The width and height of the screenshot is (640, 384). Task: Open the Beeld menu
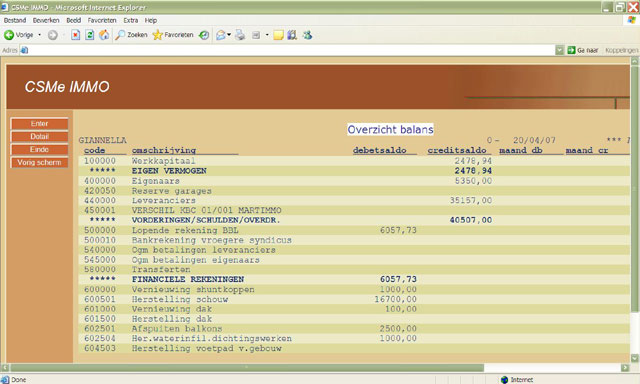point(73,20)
